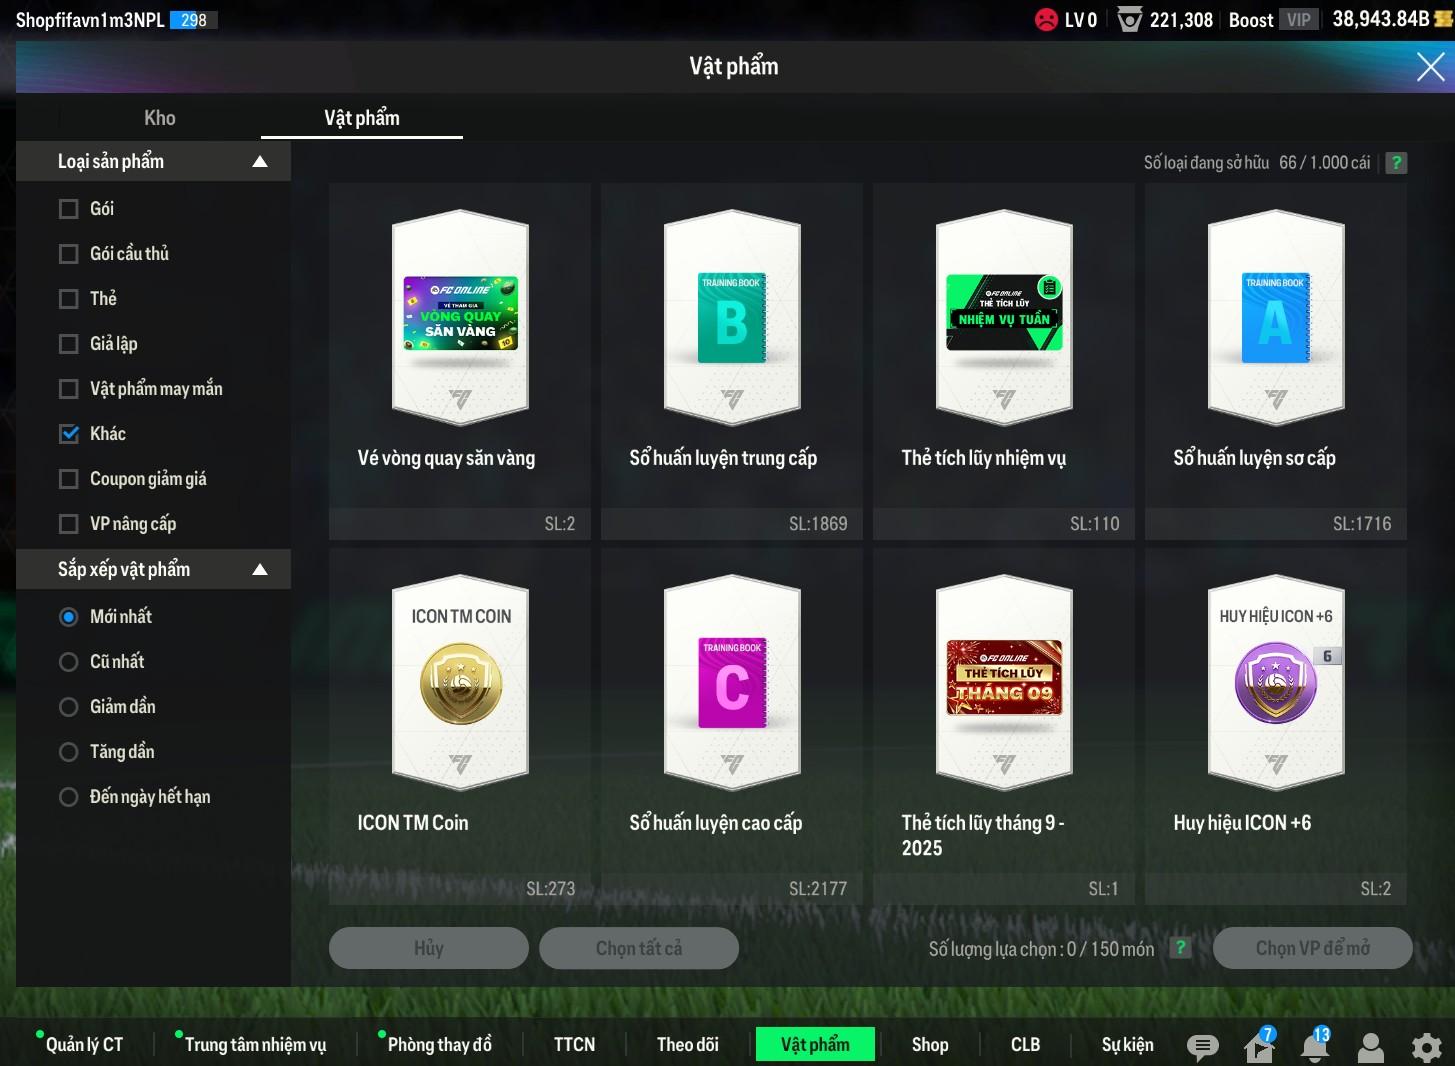
Task: Switch to the Kho tab
Action: click(160, 118)
